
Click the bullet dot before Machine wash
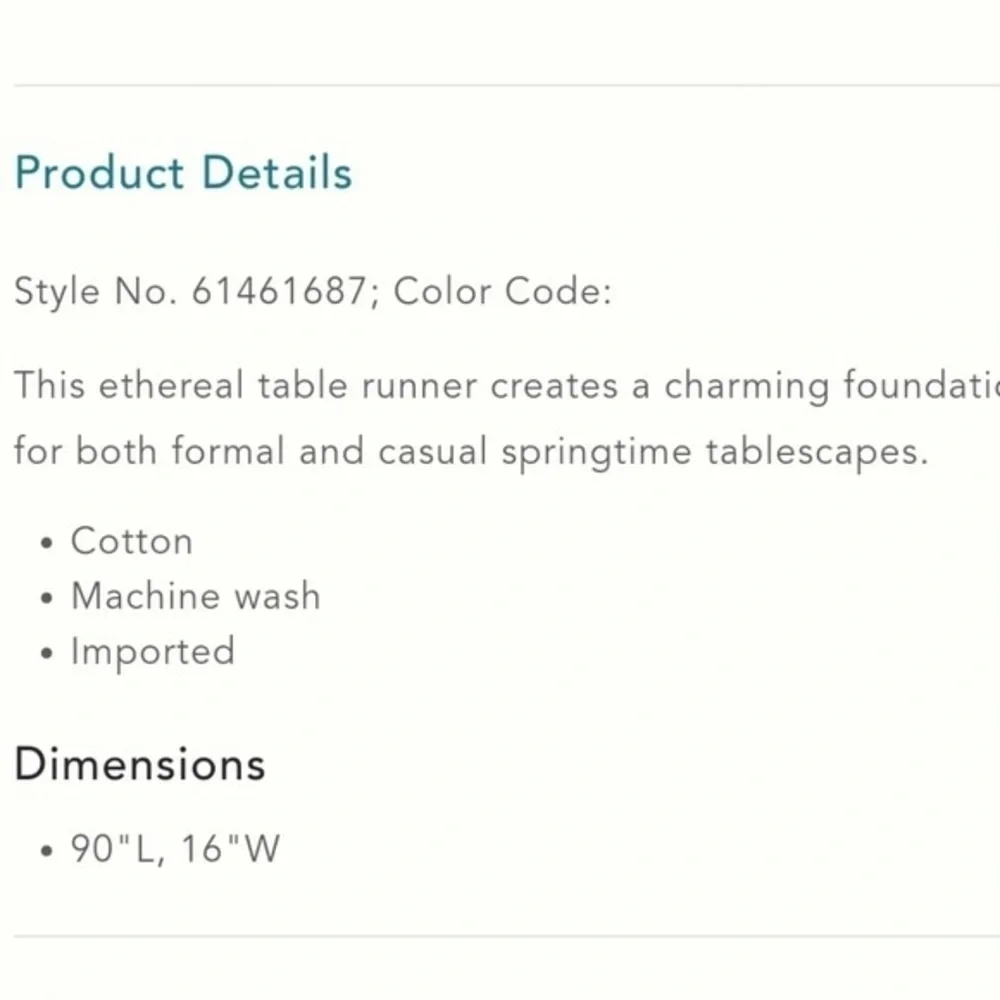point(46,598)
